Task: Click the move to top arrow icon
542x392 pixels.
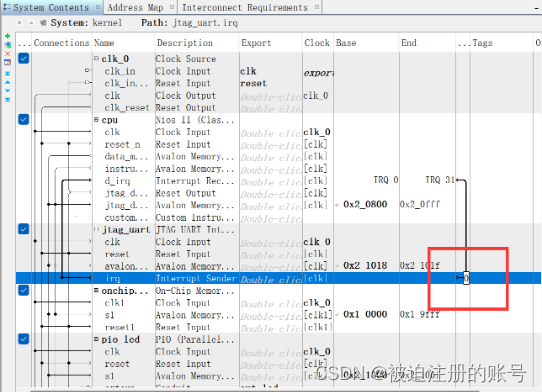Action: tap(7, 74)
